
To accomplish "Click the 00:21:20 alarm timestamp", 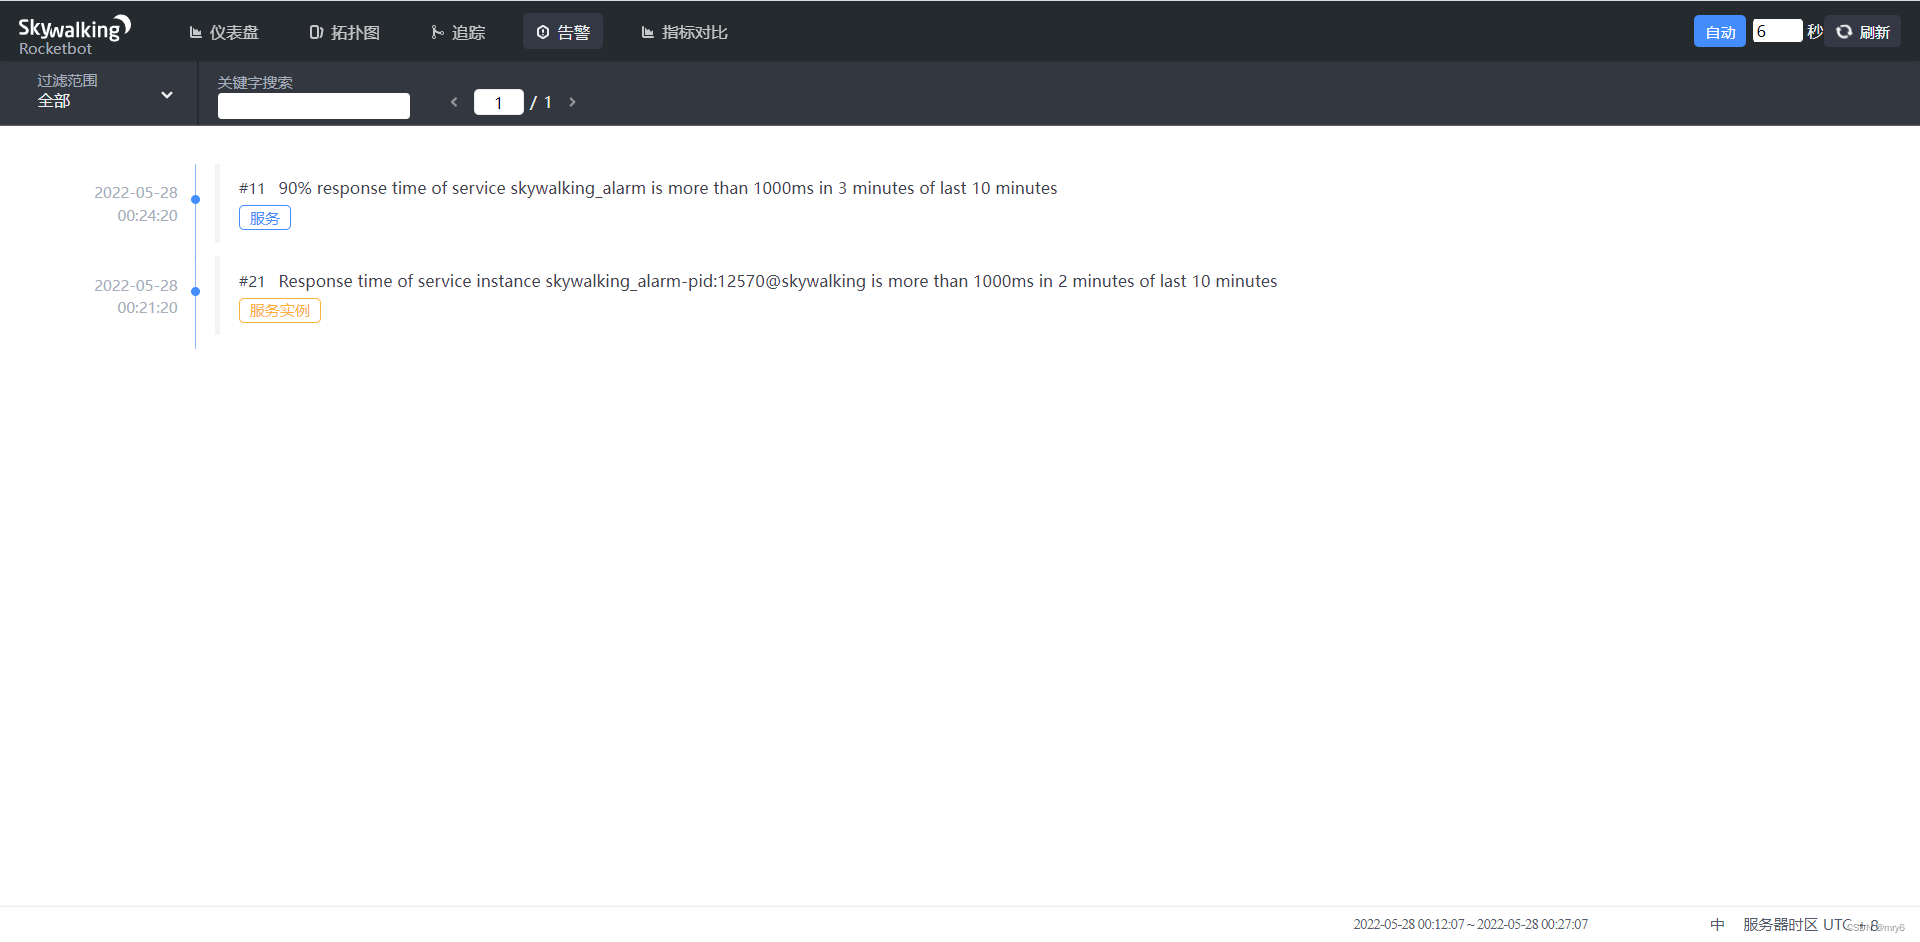I will [x=136, y=296].
